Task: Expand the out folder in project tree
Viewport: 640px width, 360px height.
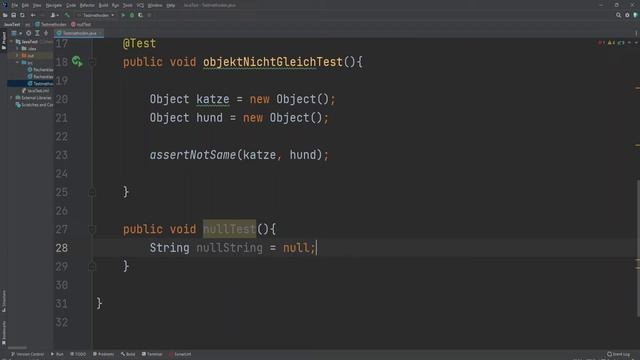Action: point(17,56)
